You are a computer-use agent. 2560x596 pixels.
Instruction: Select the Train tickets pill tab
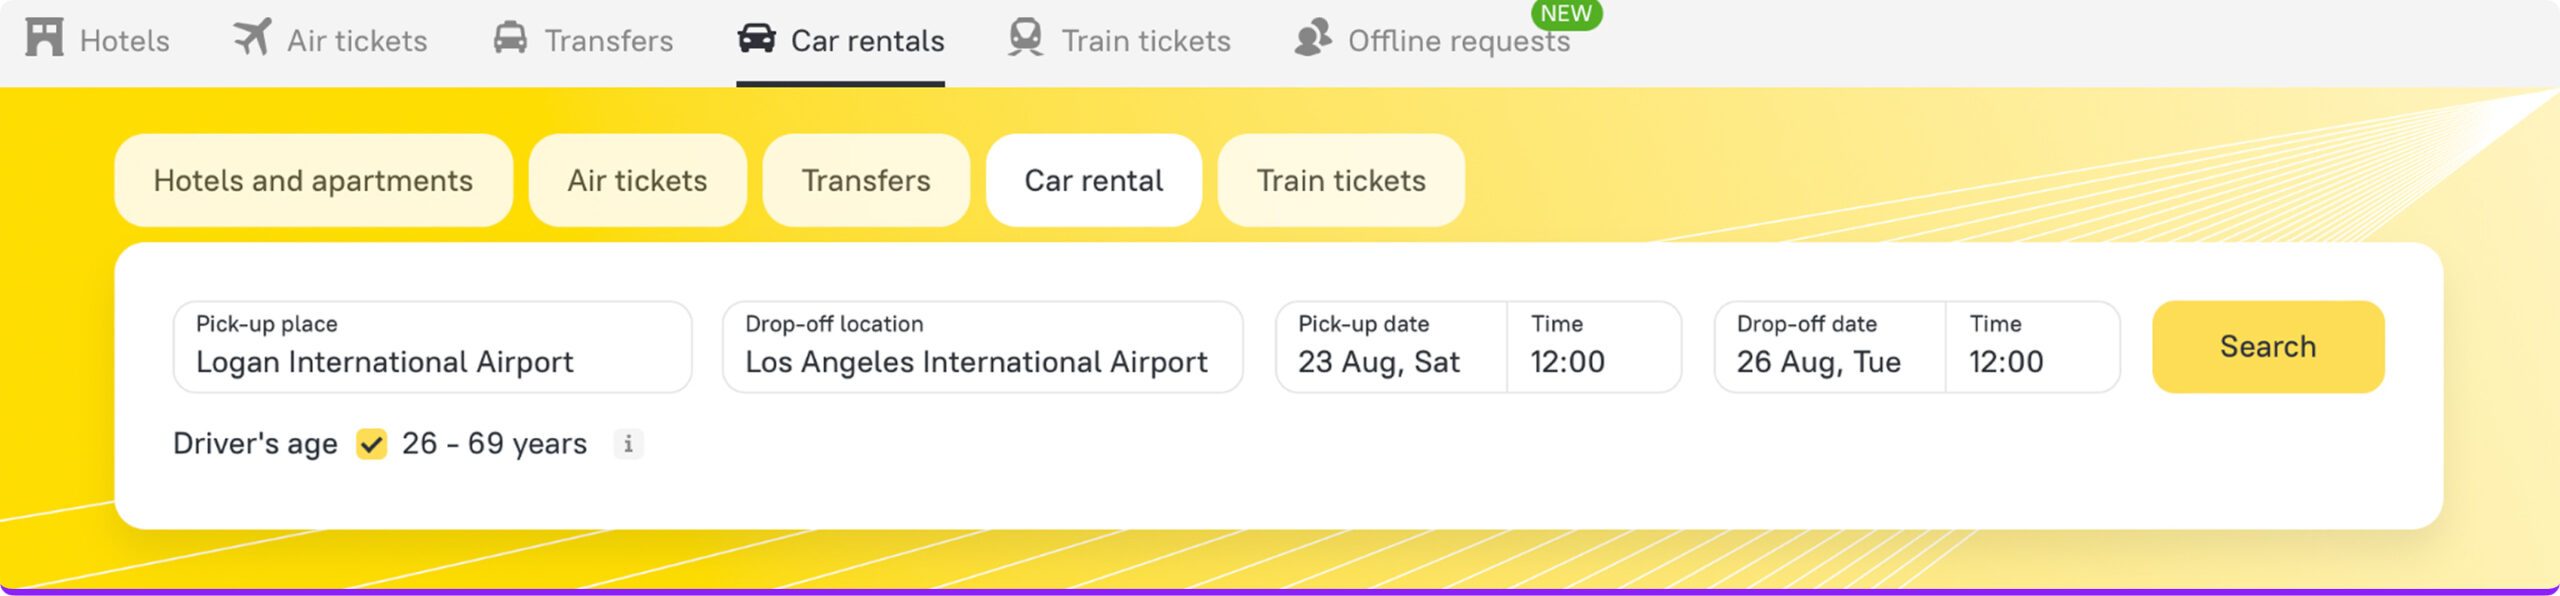tap(1340, 181)
